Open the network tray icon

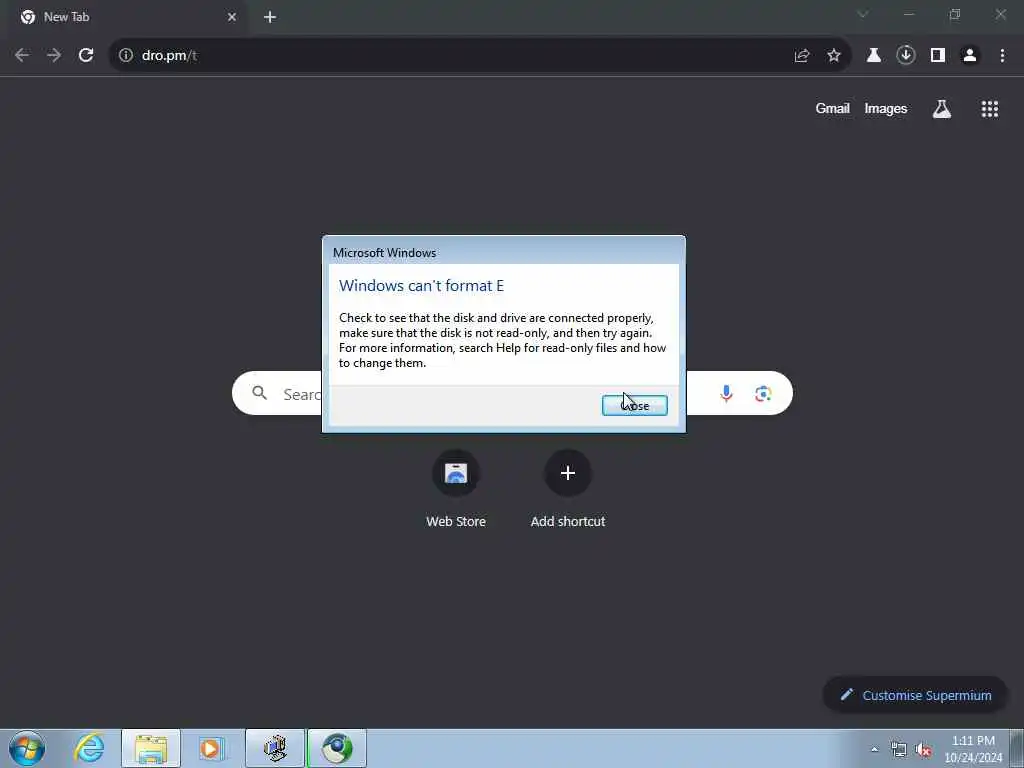(899, 749)
